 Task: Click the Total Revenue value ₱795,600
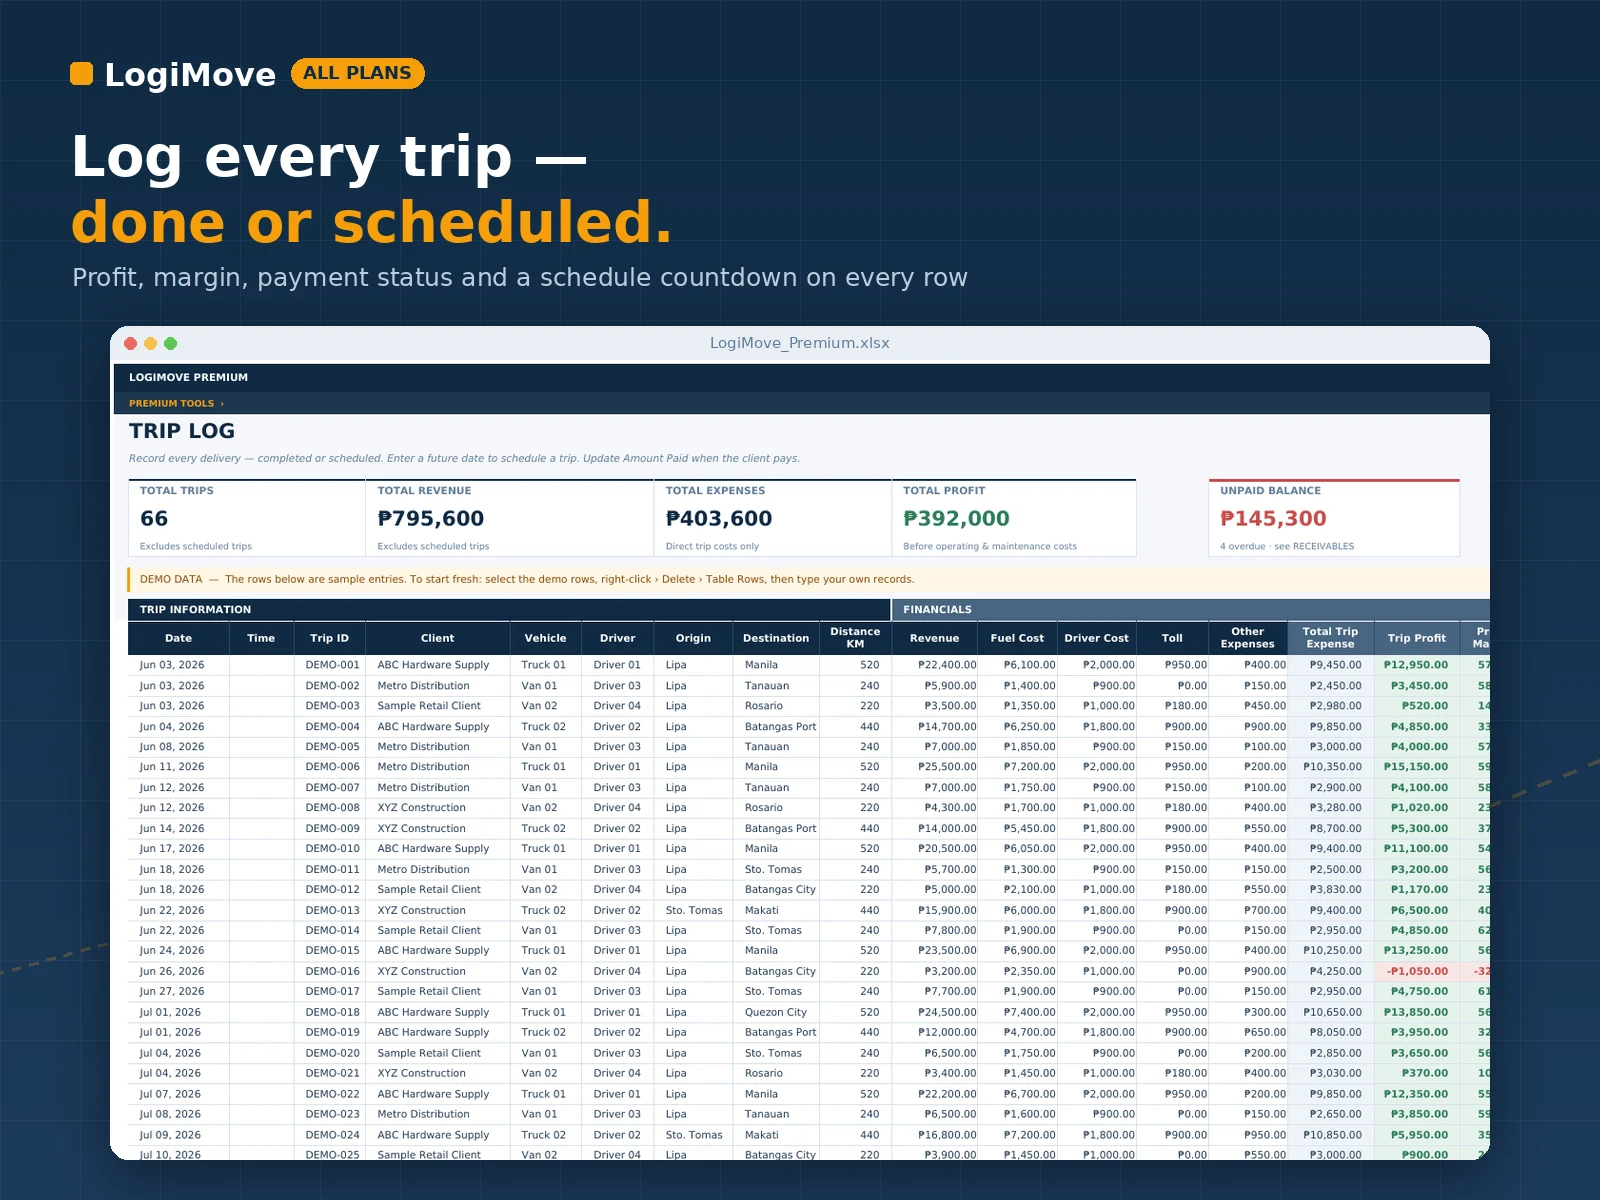[431, 519]
